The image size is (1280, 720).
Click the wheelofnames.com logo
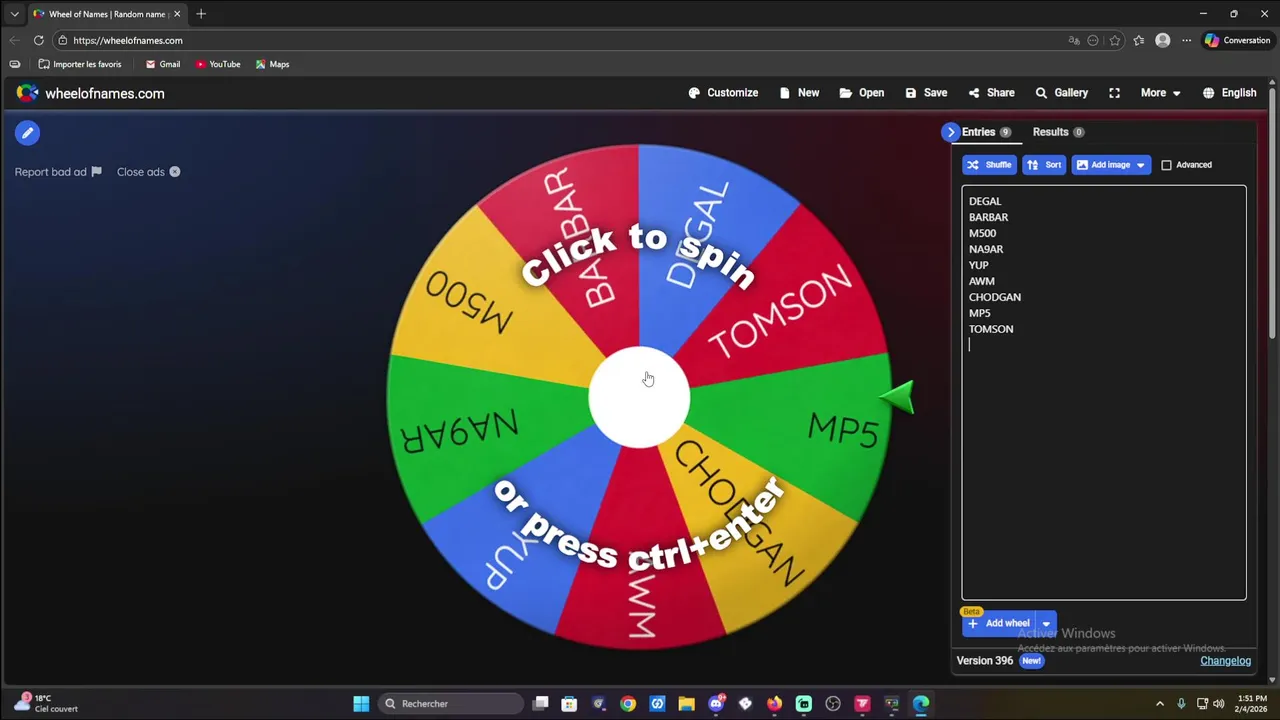point(90,93)
